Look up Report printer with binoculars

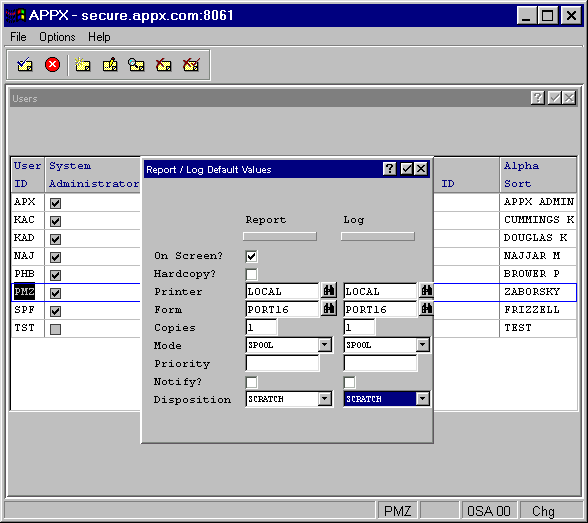click(x=329, y=290)
